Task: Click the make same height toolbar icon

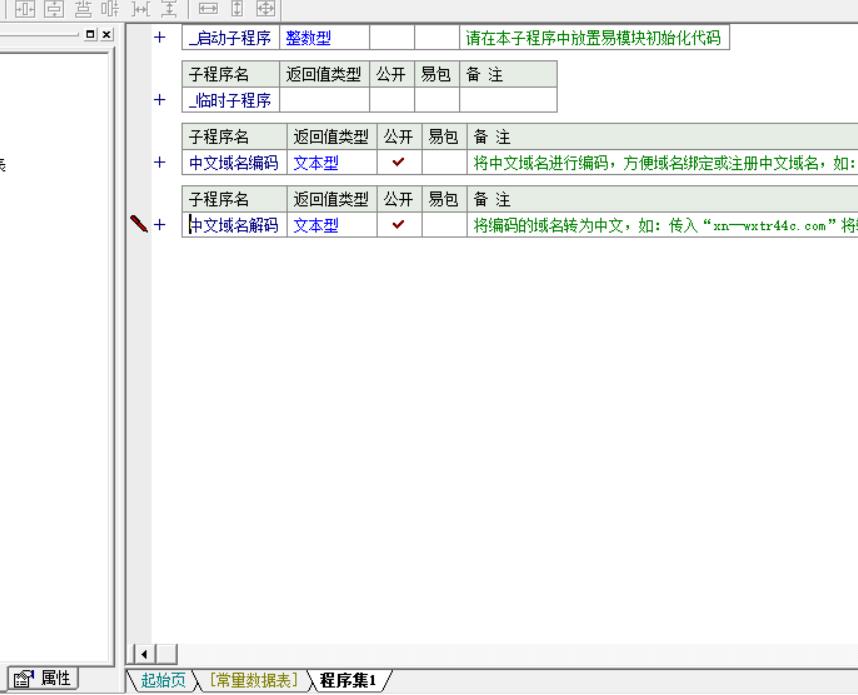Action: click(237, 8)
